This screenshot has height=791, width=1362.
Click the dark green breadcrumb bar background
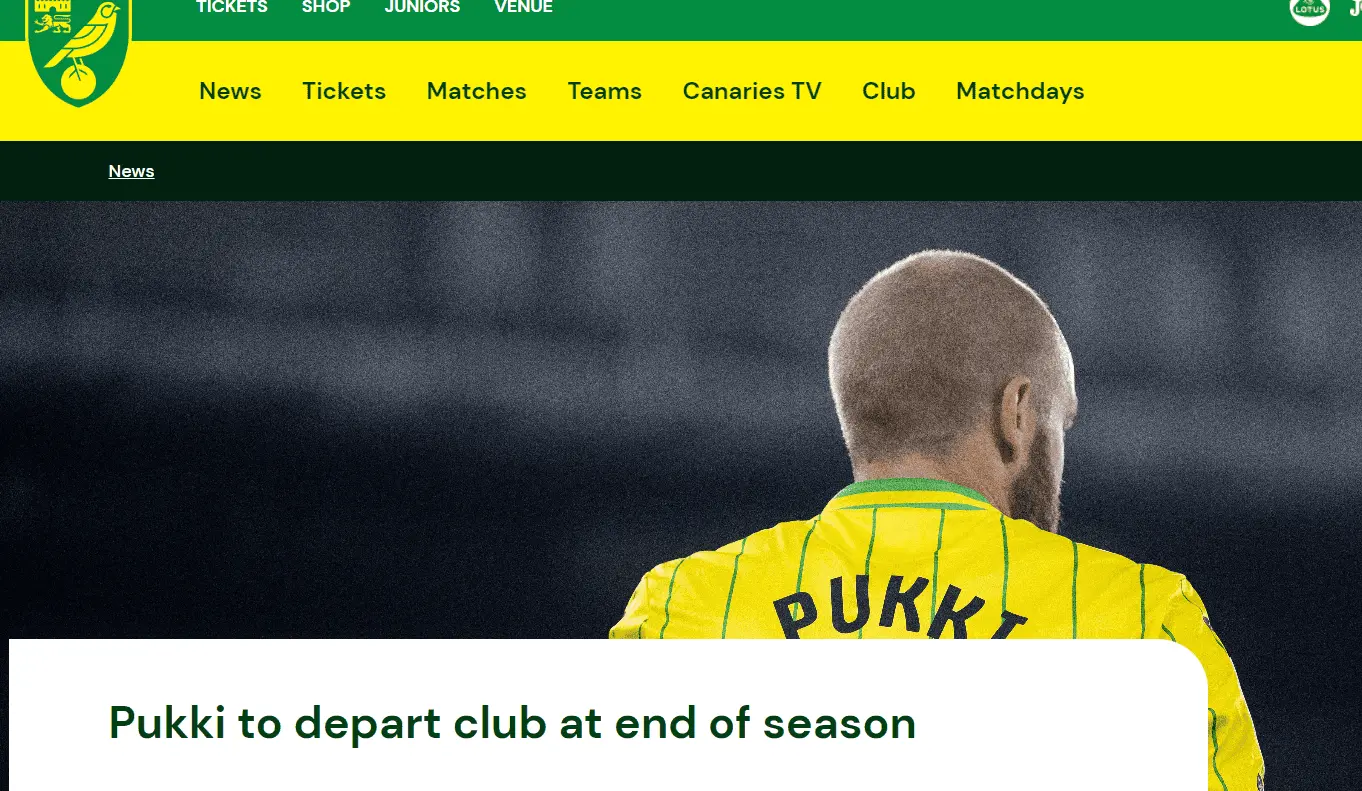coord(700,171)
